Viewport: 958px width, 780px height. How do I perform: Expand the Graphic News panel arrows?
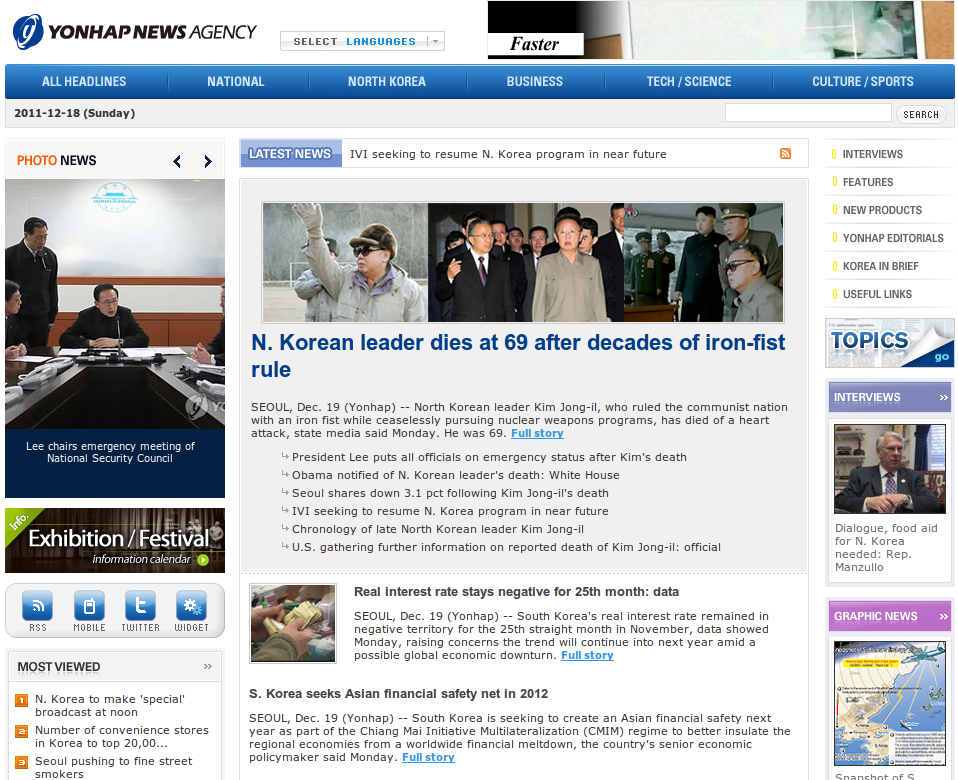click(x=943, y=617)
